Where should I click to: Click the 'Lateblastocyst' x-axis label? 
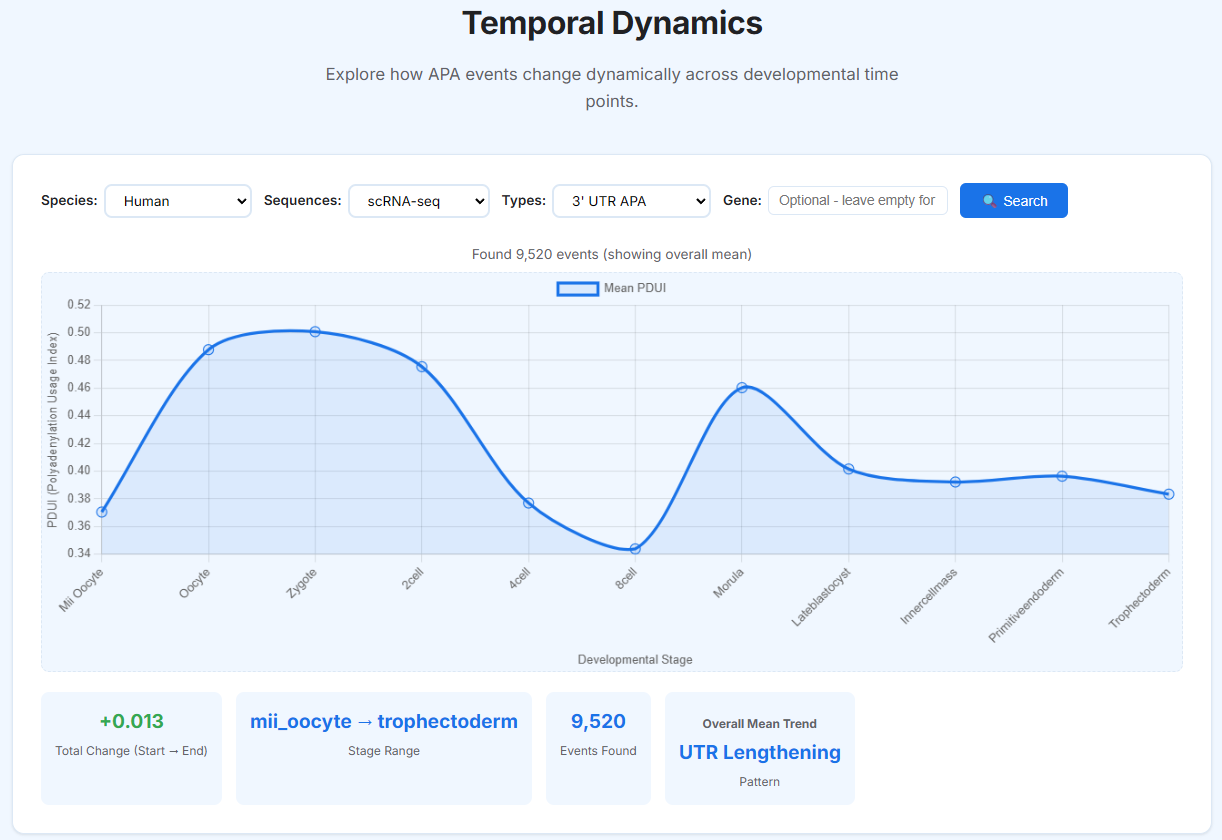[821, 597]
